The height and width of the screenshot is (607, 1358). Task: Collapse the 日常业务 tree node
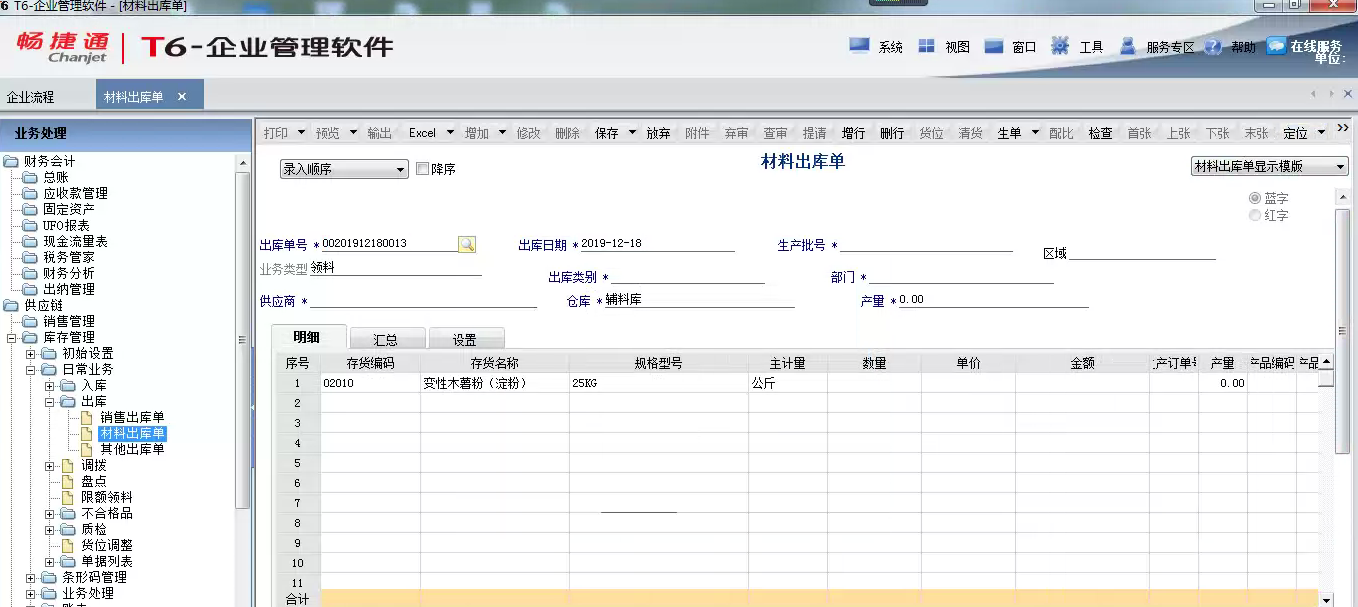coord(31,370)
